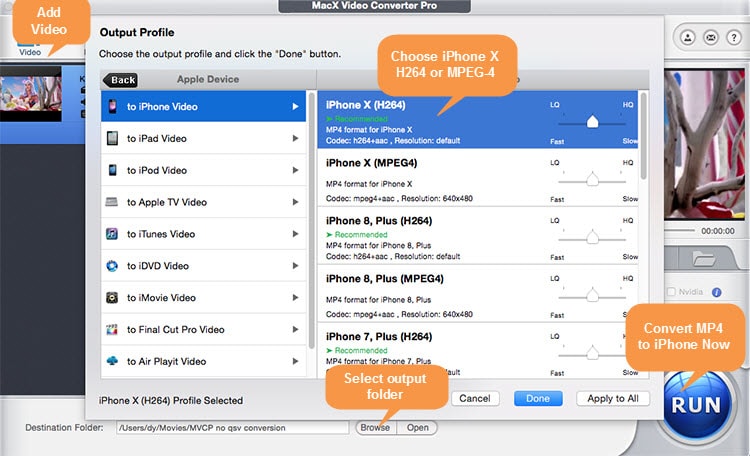Click the iPad icon beside to iPad Video
Screen dimensions: 750x456
coord(112,138)
